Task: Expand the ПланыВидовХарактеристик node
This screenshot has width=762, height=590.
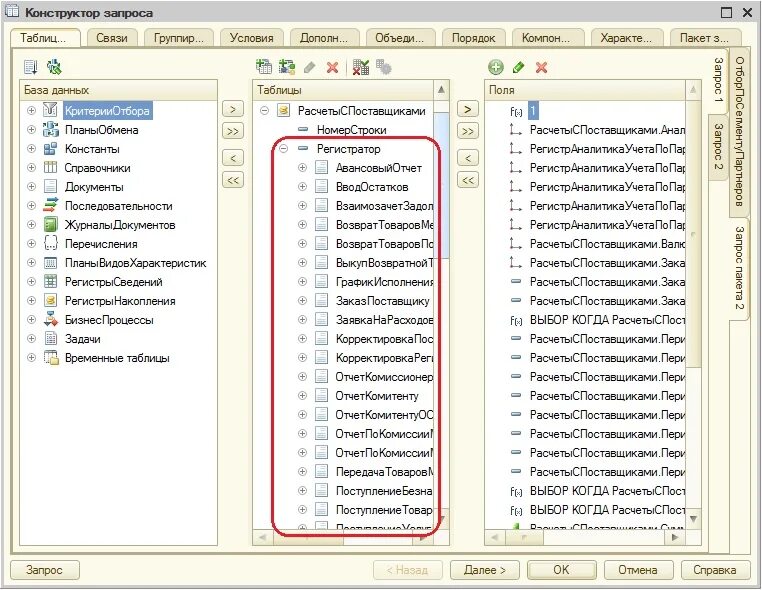Action: coord(32,262)
